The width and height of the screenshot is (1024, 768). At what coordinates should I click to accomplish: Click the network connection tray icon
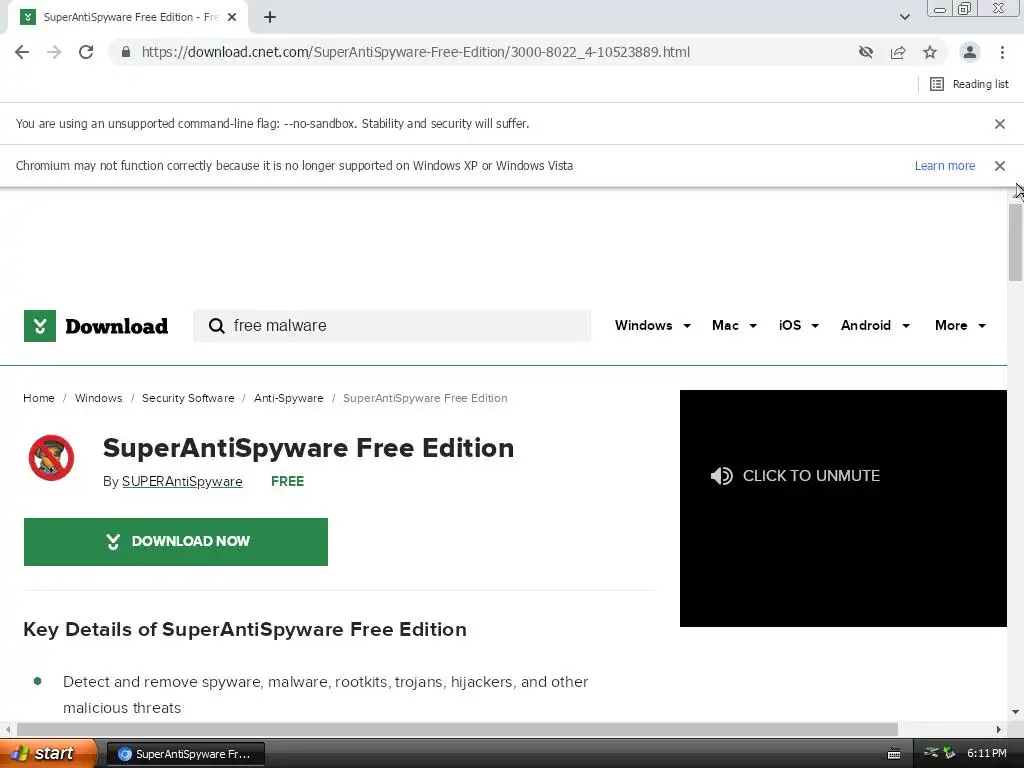coord(931,753)
